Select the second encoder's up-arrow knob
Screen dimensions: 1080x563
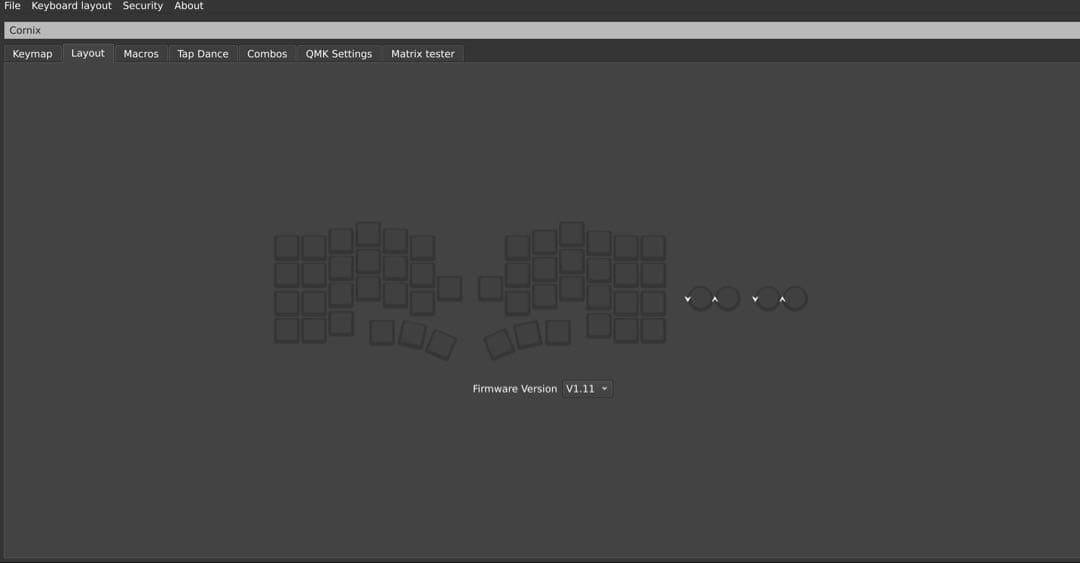click(794, 298)
